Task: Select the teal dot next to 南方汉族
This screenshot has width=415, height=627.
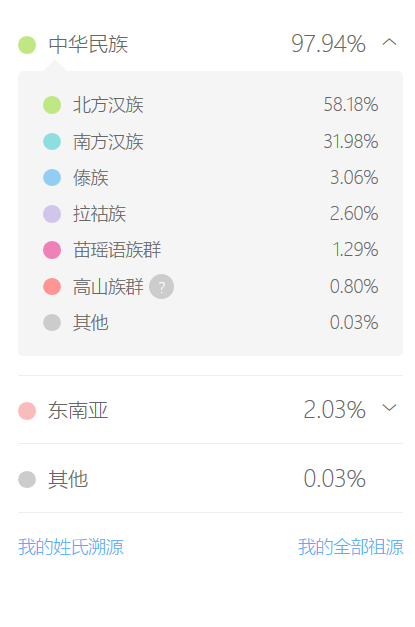Action: pyautogui.click(x=52, y=142)
